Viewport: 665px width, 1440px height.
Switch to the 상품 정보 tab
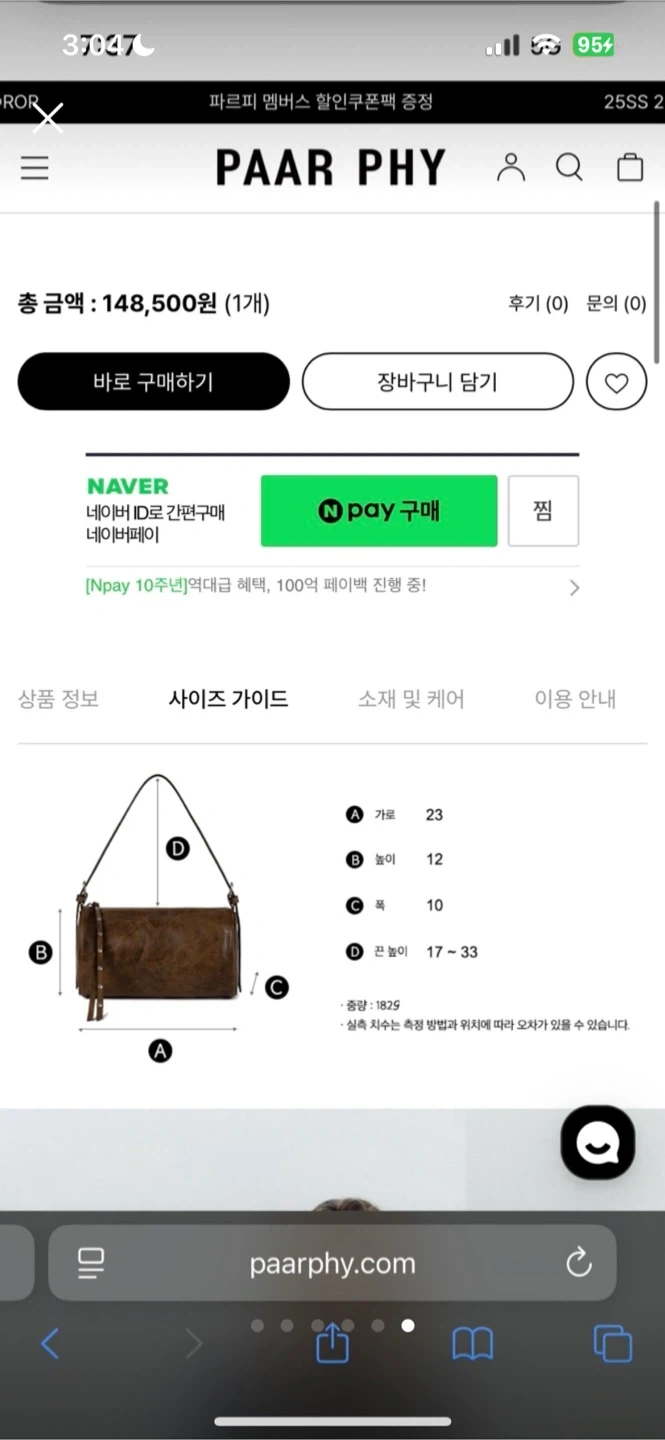58,699
